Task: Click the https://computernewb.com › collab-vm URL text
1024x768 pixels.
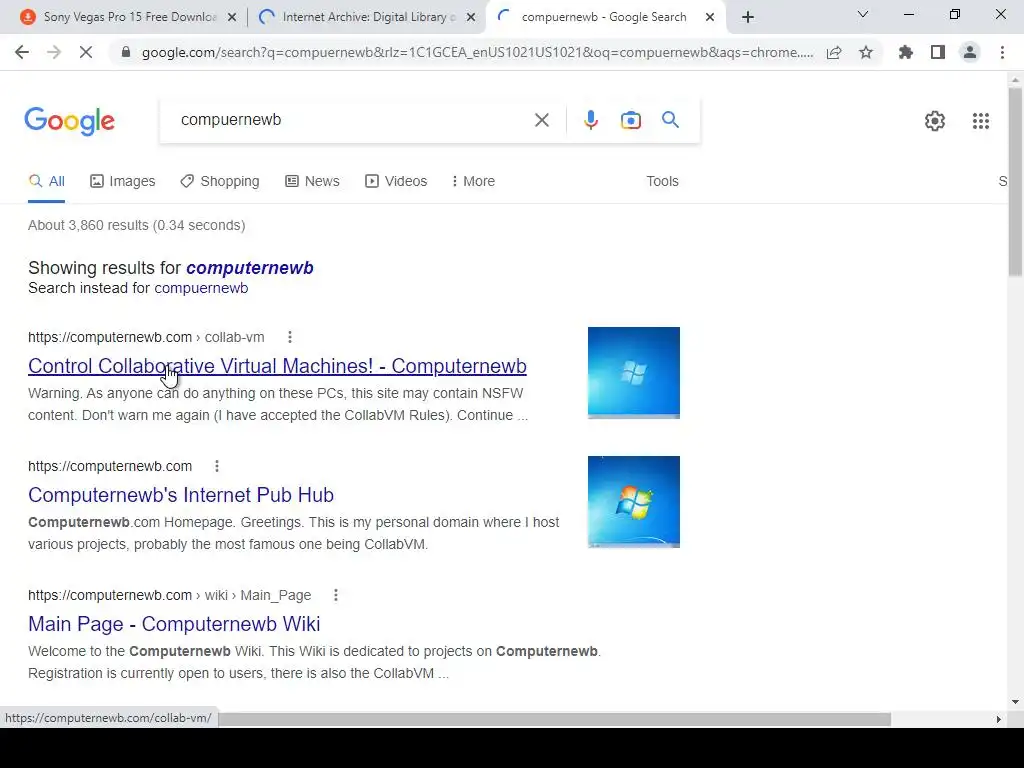Action: pos(146,337)
